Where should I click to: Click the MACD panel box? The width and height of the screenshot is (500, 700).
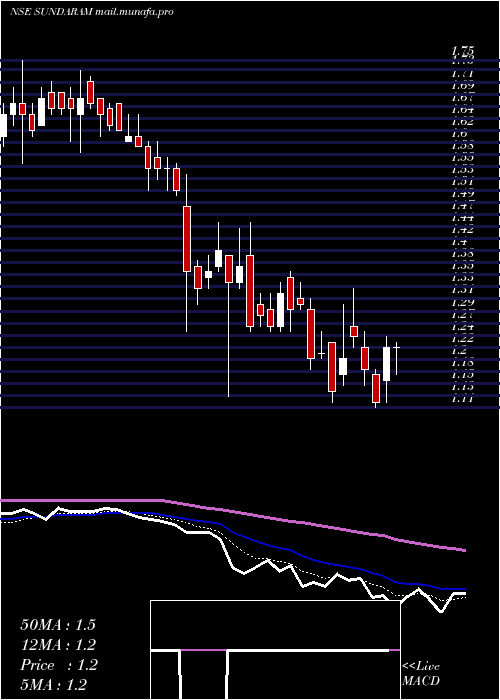275,650
